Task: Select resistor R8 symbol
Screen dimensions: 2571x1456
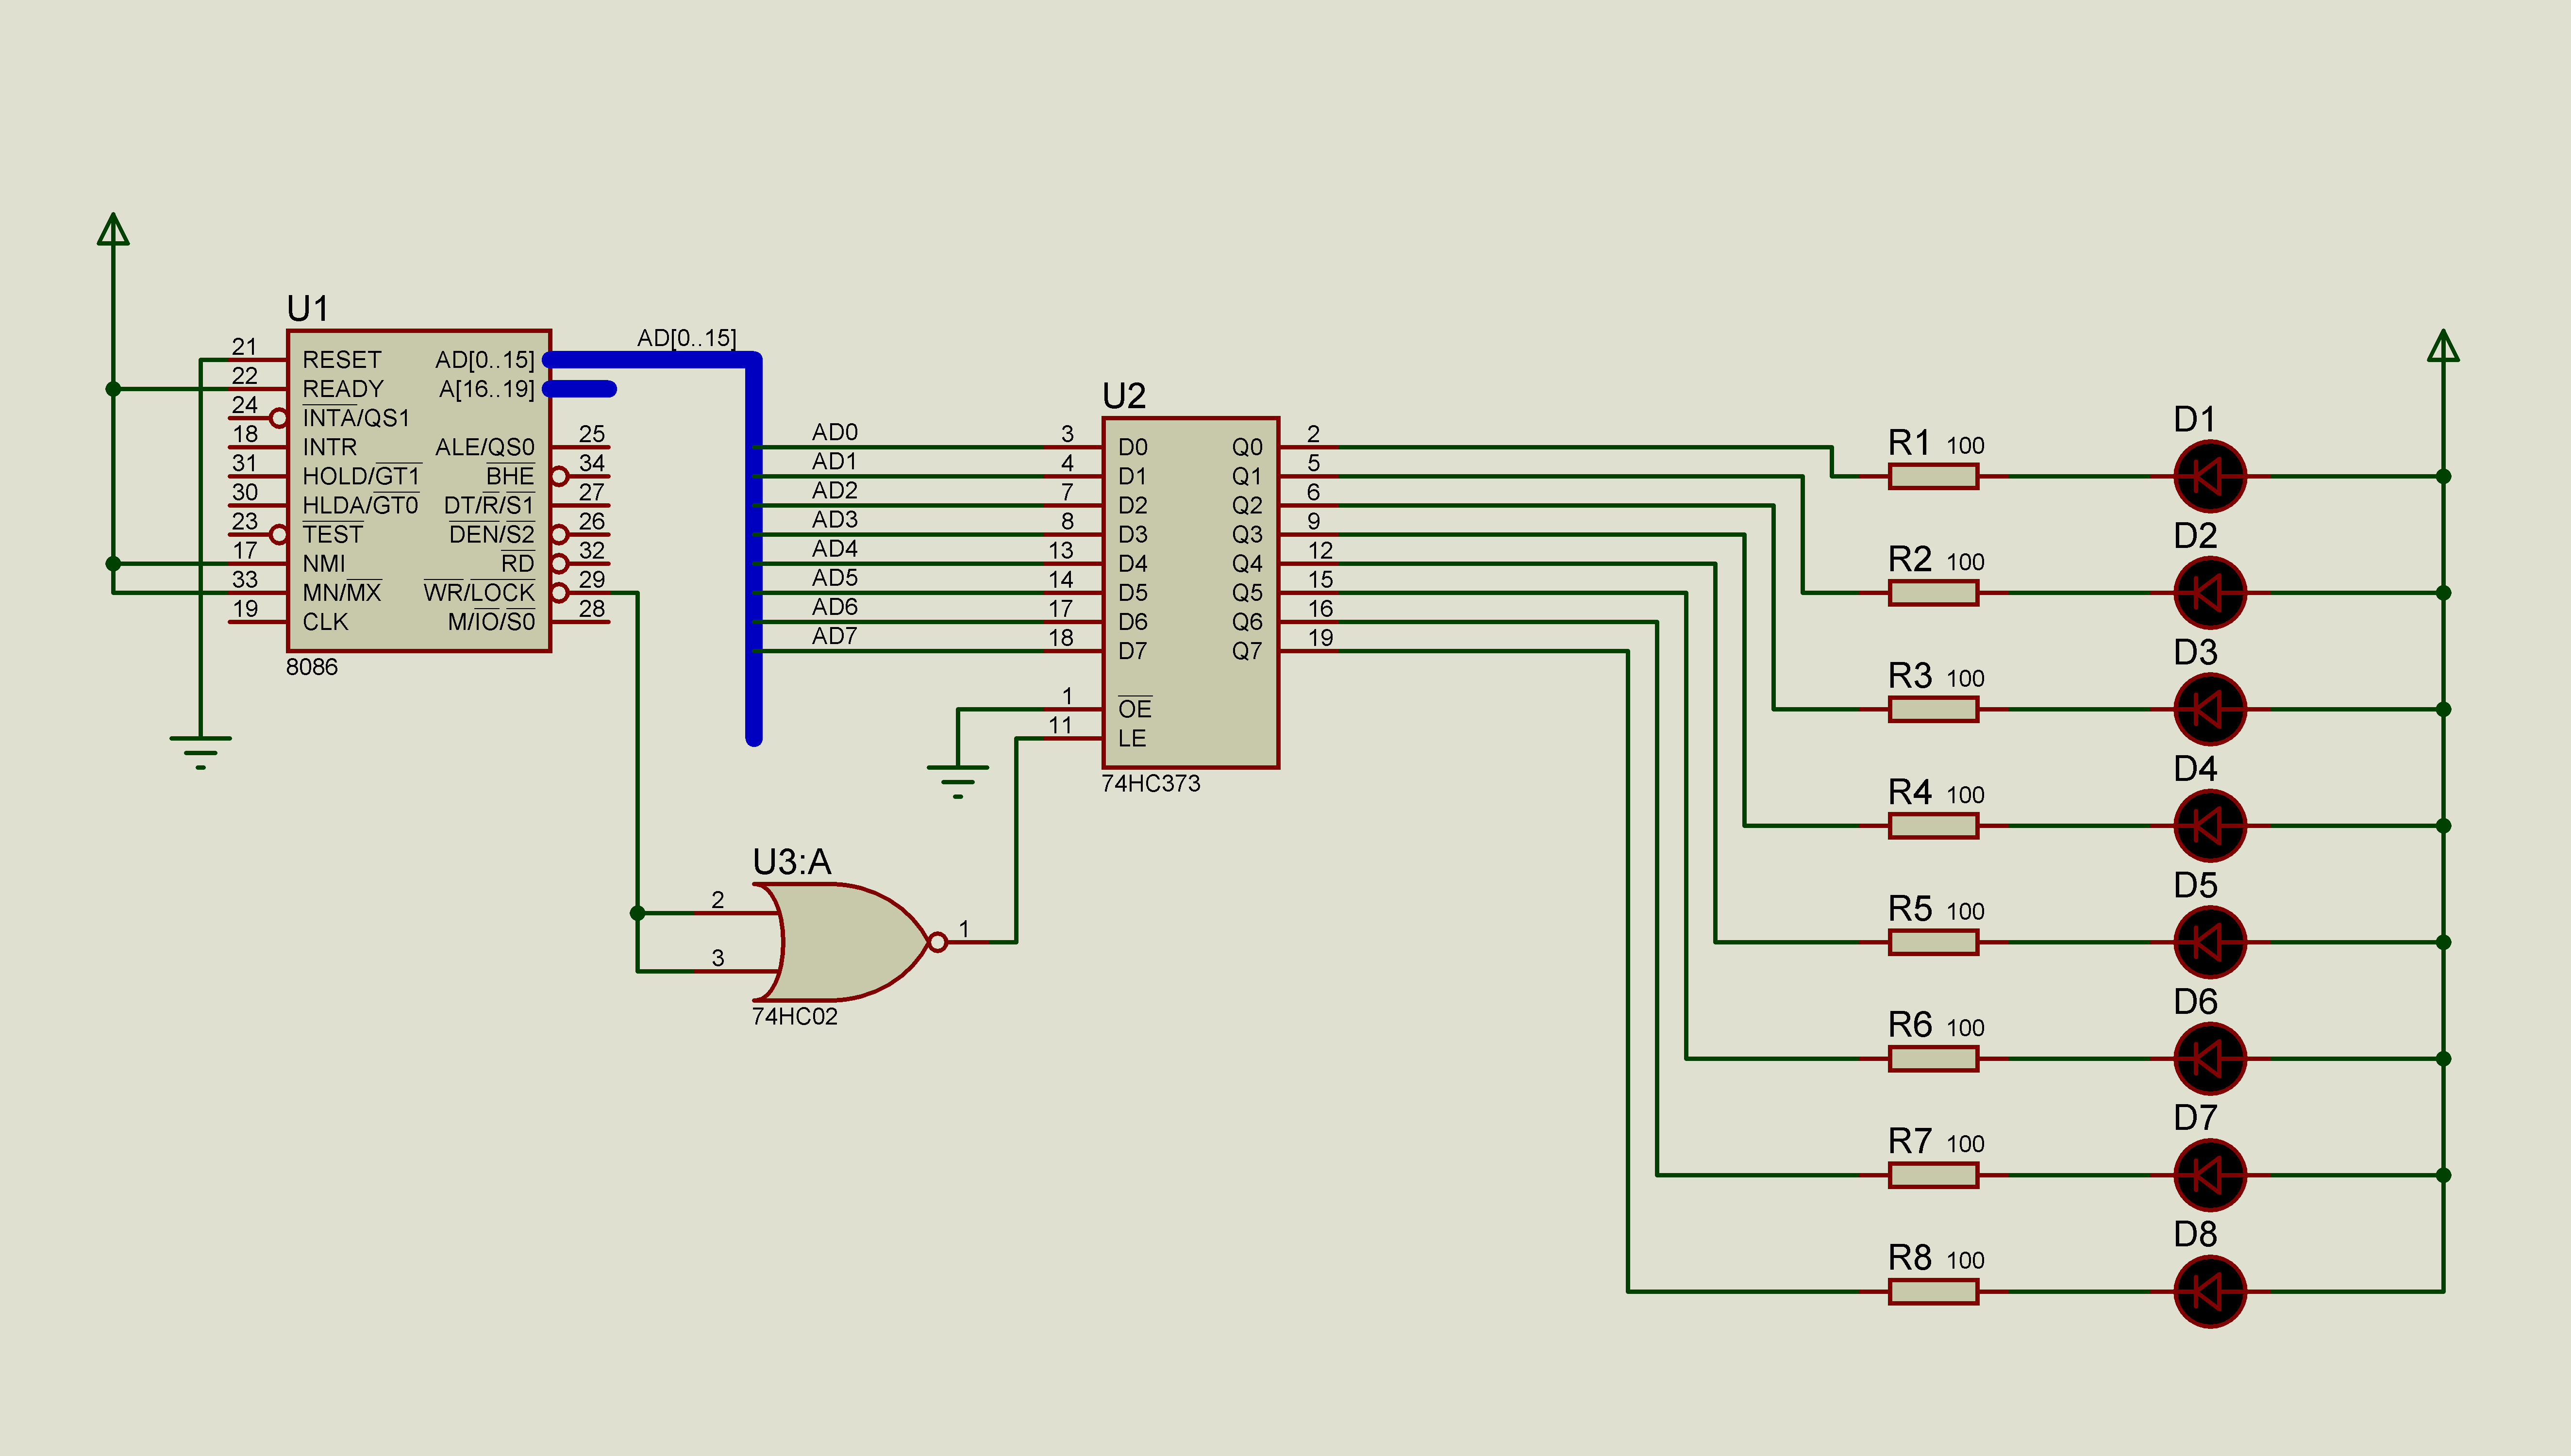Action: tap(1933, 1291)
